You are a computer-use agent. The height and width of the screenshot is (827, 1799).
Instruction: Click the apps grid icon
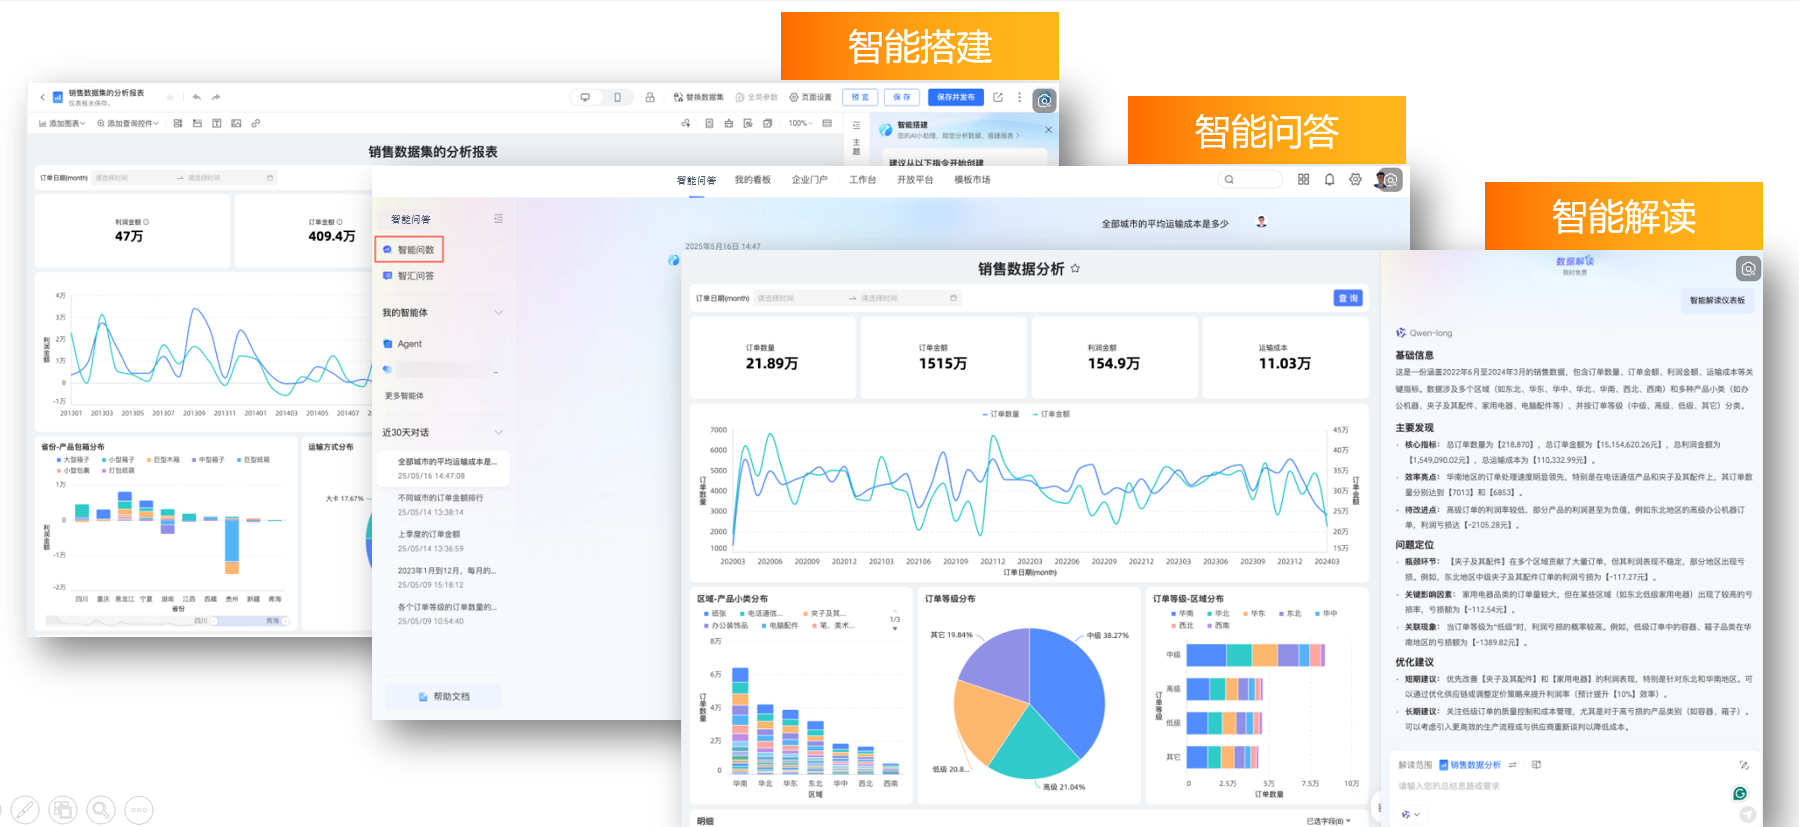(x=1303, y=180)
